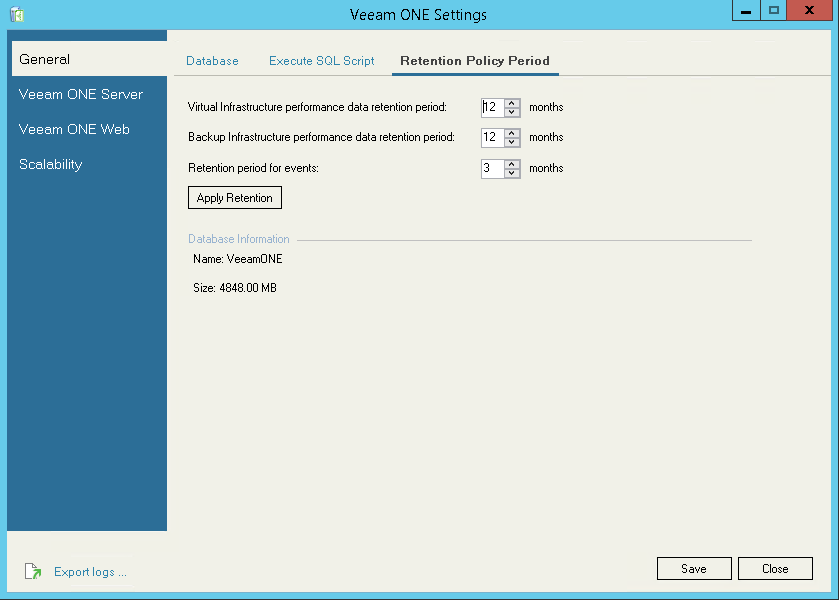Click the 'Name: VeeamONE' database text
Image resolution: width=839 pixels, height=600 pixels.
238,259
